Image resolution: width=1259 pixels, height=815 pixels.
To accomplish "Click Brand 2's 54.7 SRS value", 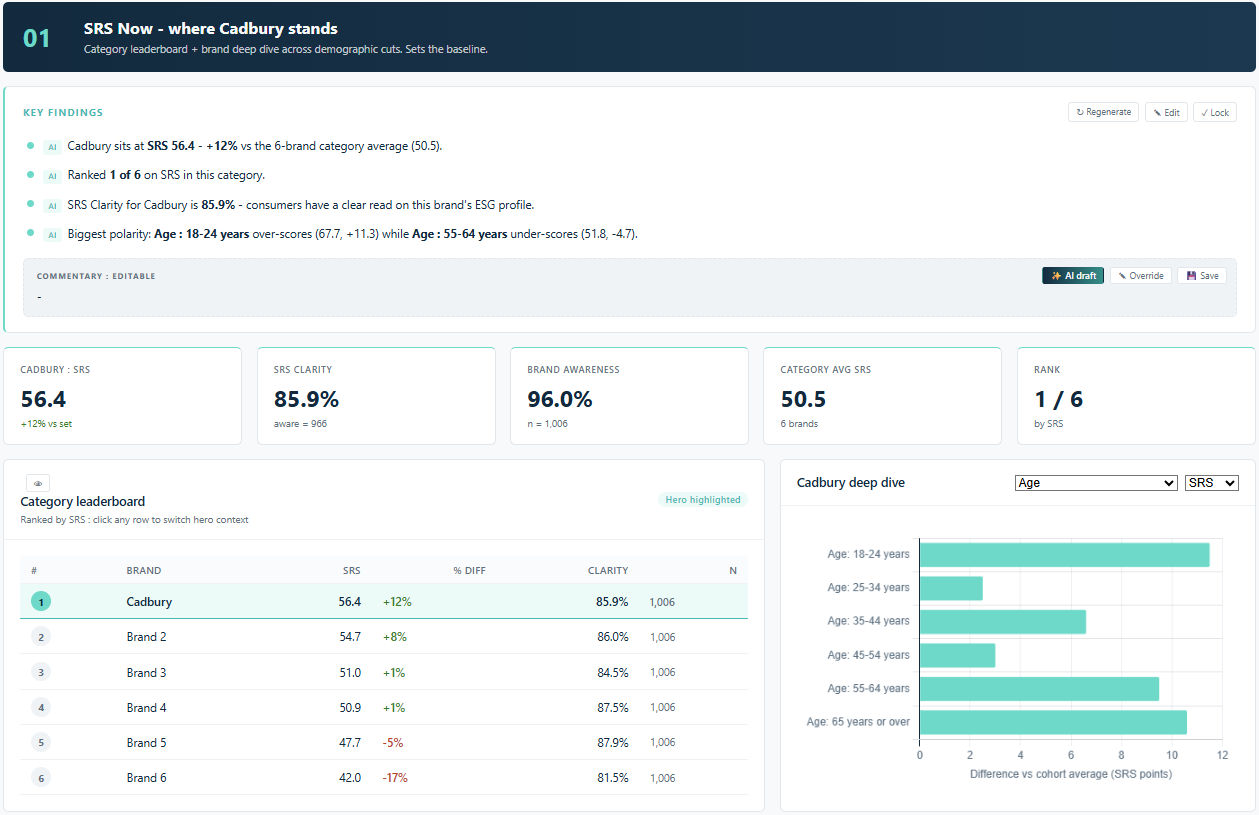I will click(x=350, y=637).
